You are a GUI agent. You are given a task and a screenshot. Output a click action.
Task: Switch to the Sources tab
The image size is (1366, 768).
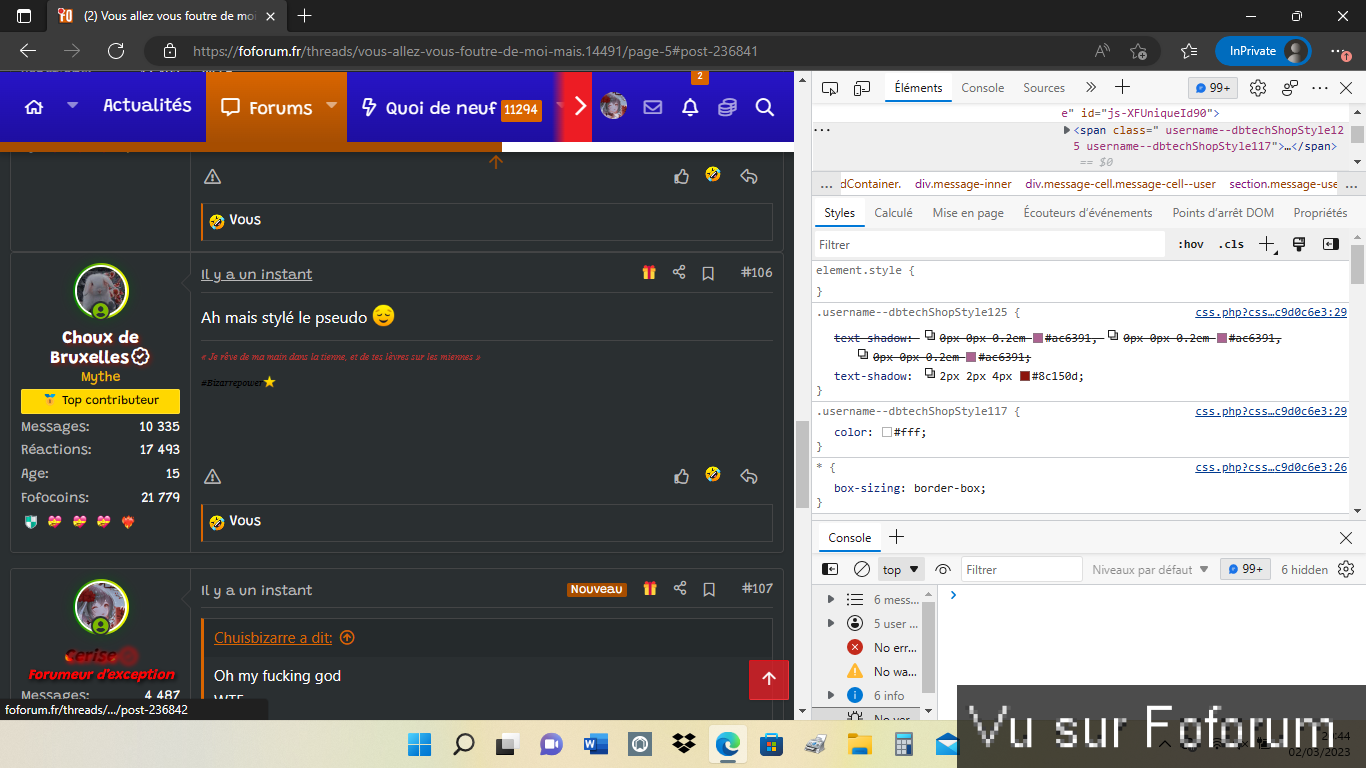(1043, 88)
